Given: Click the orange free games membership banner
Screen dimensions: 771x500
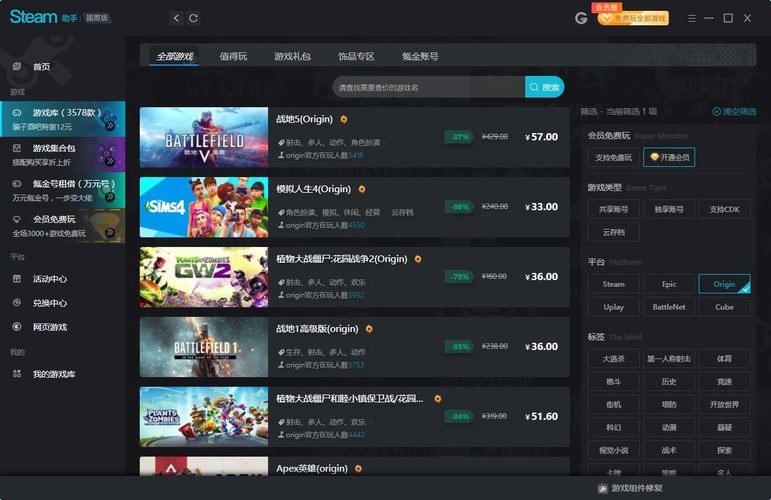Looking at the screenshot, I should (633, 18).
